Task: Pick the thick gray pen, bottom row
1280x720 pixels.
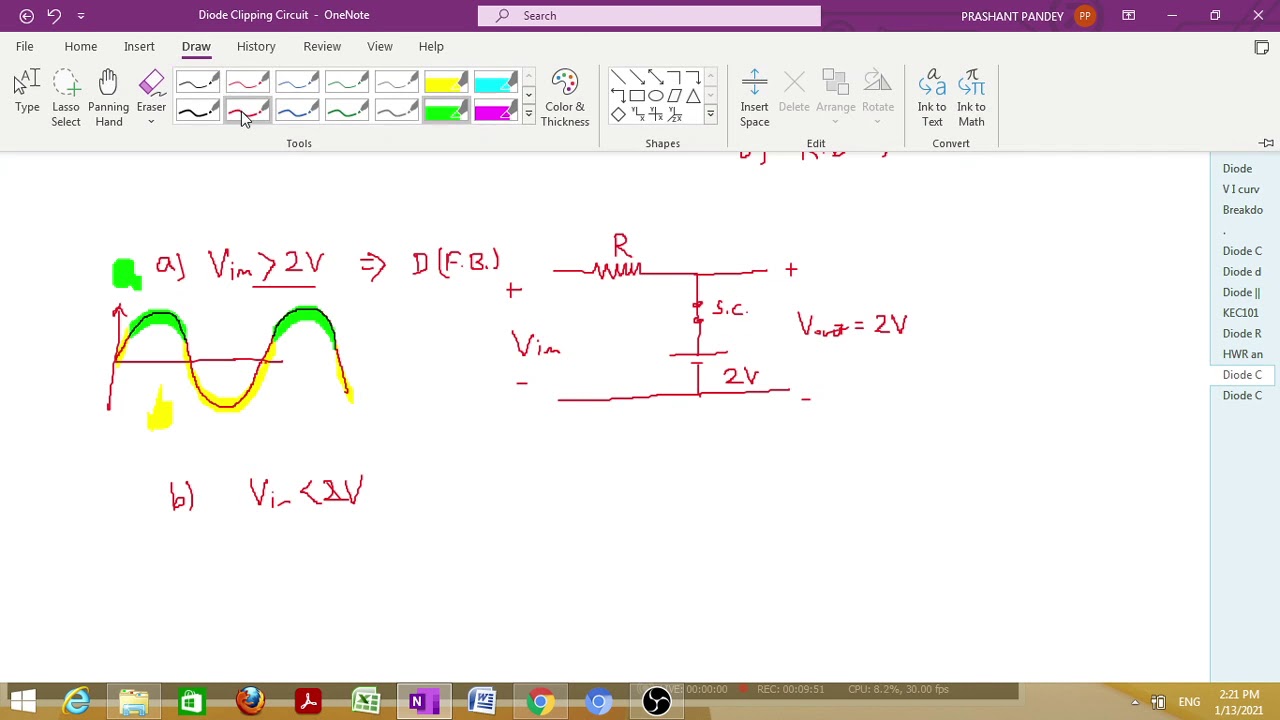Action: pos(396,111)
